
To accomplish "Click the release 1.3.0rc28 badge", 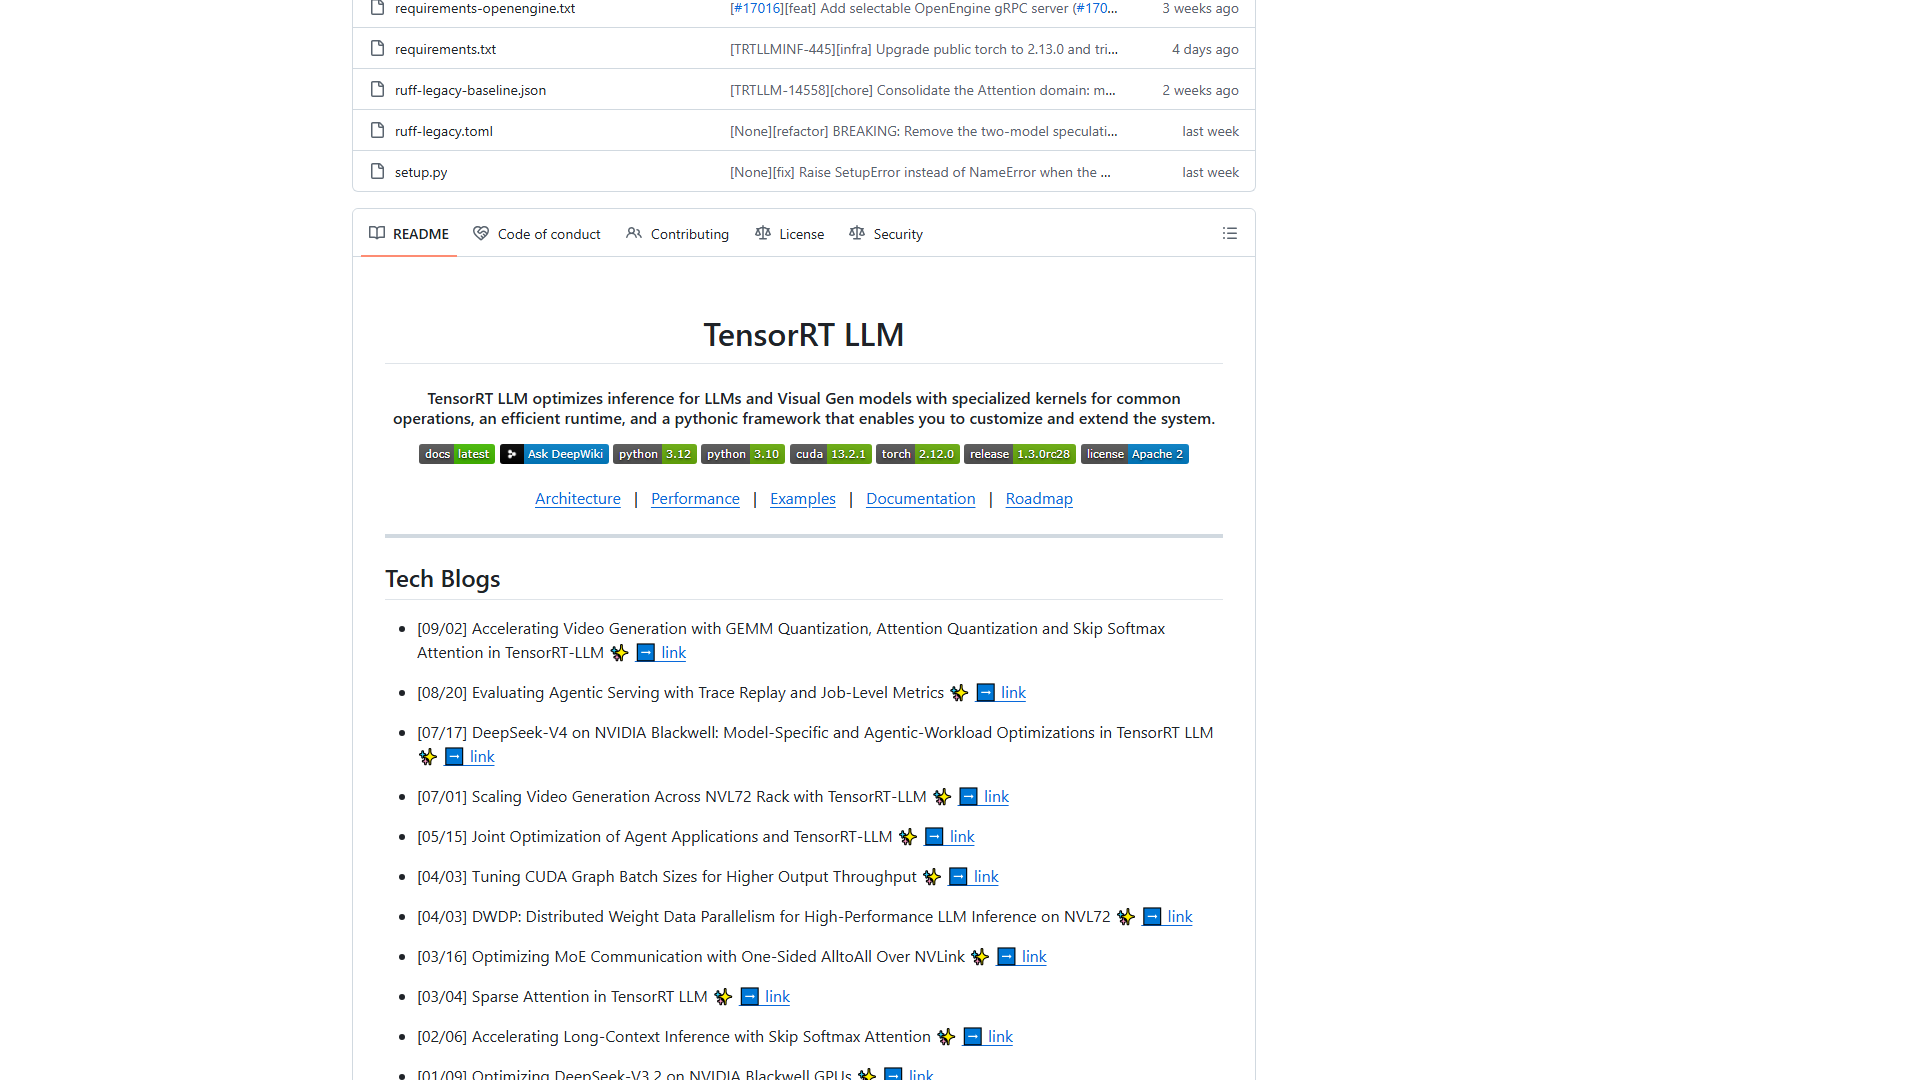I will pyautogui.click(x=1020, y=454).
